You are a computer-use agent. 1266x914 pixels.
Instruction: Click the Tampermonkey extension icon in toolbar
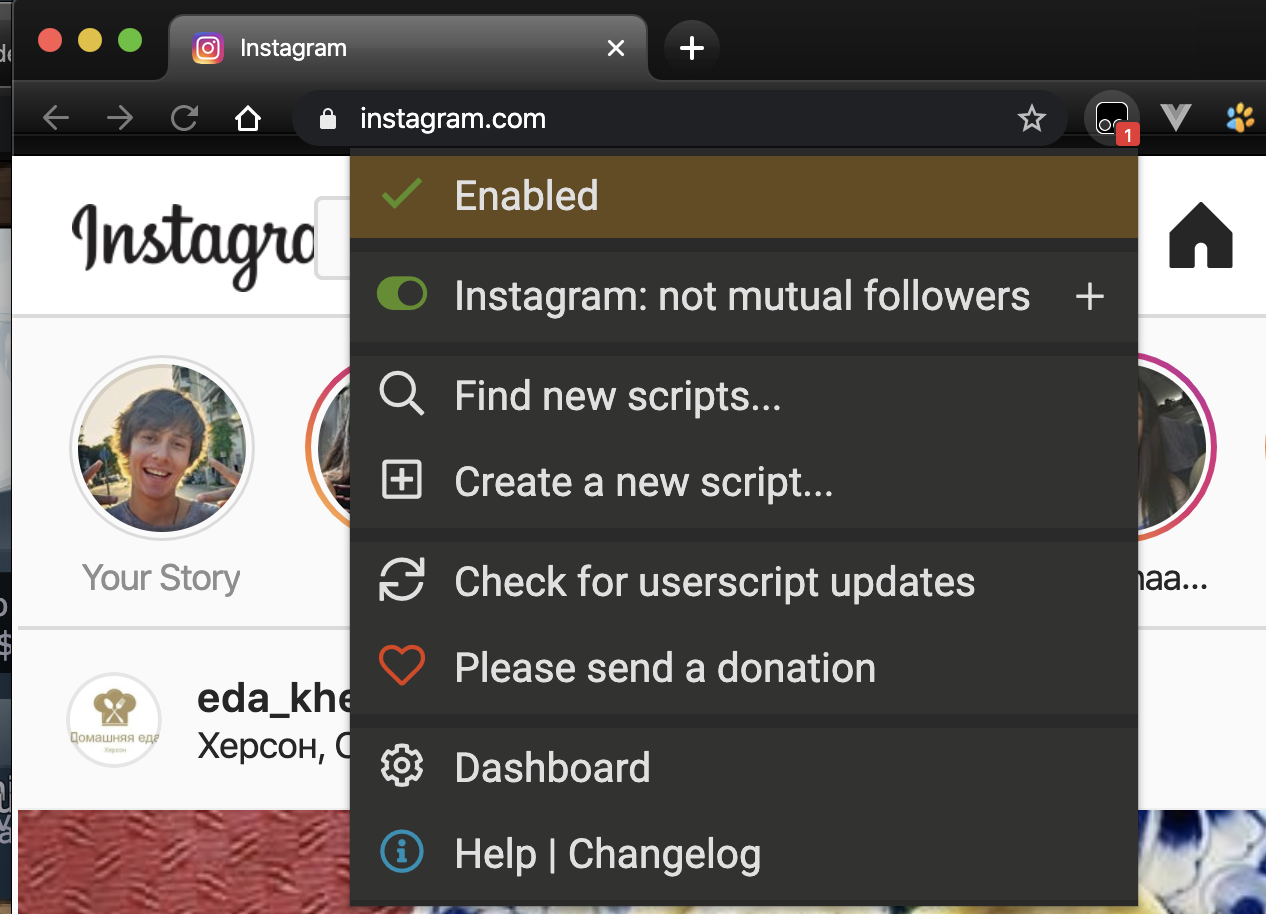[x=1112, y=120]
